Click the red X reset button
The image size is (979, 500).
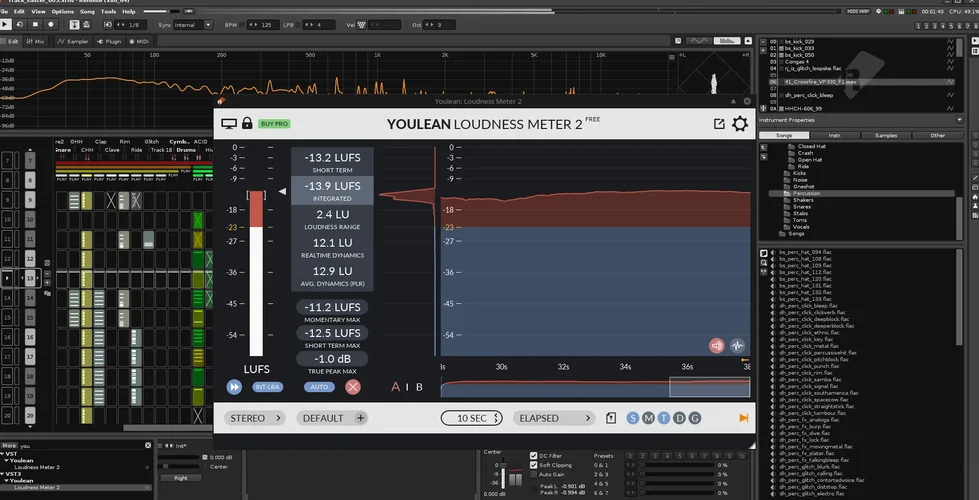click(353, 387)
